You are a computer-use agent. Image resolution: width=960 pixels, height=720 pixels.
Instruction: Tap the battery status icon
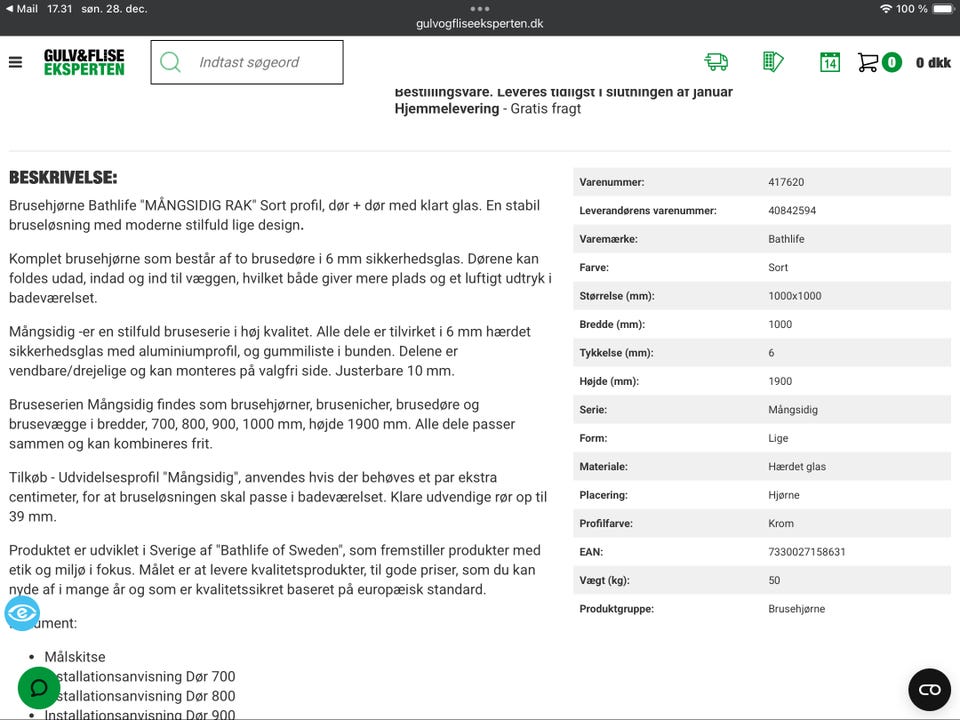(x=943, y=9)
